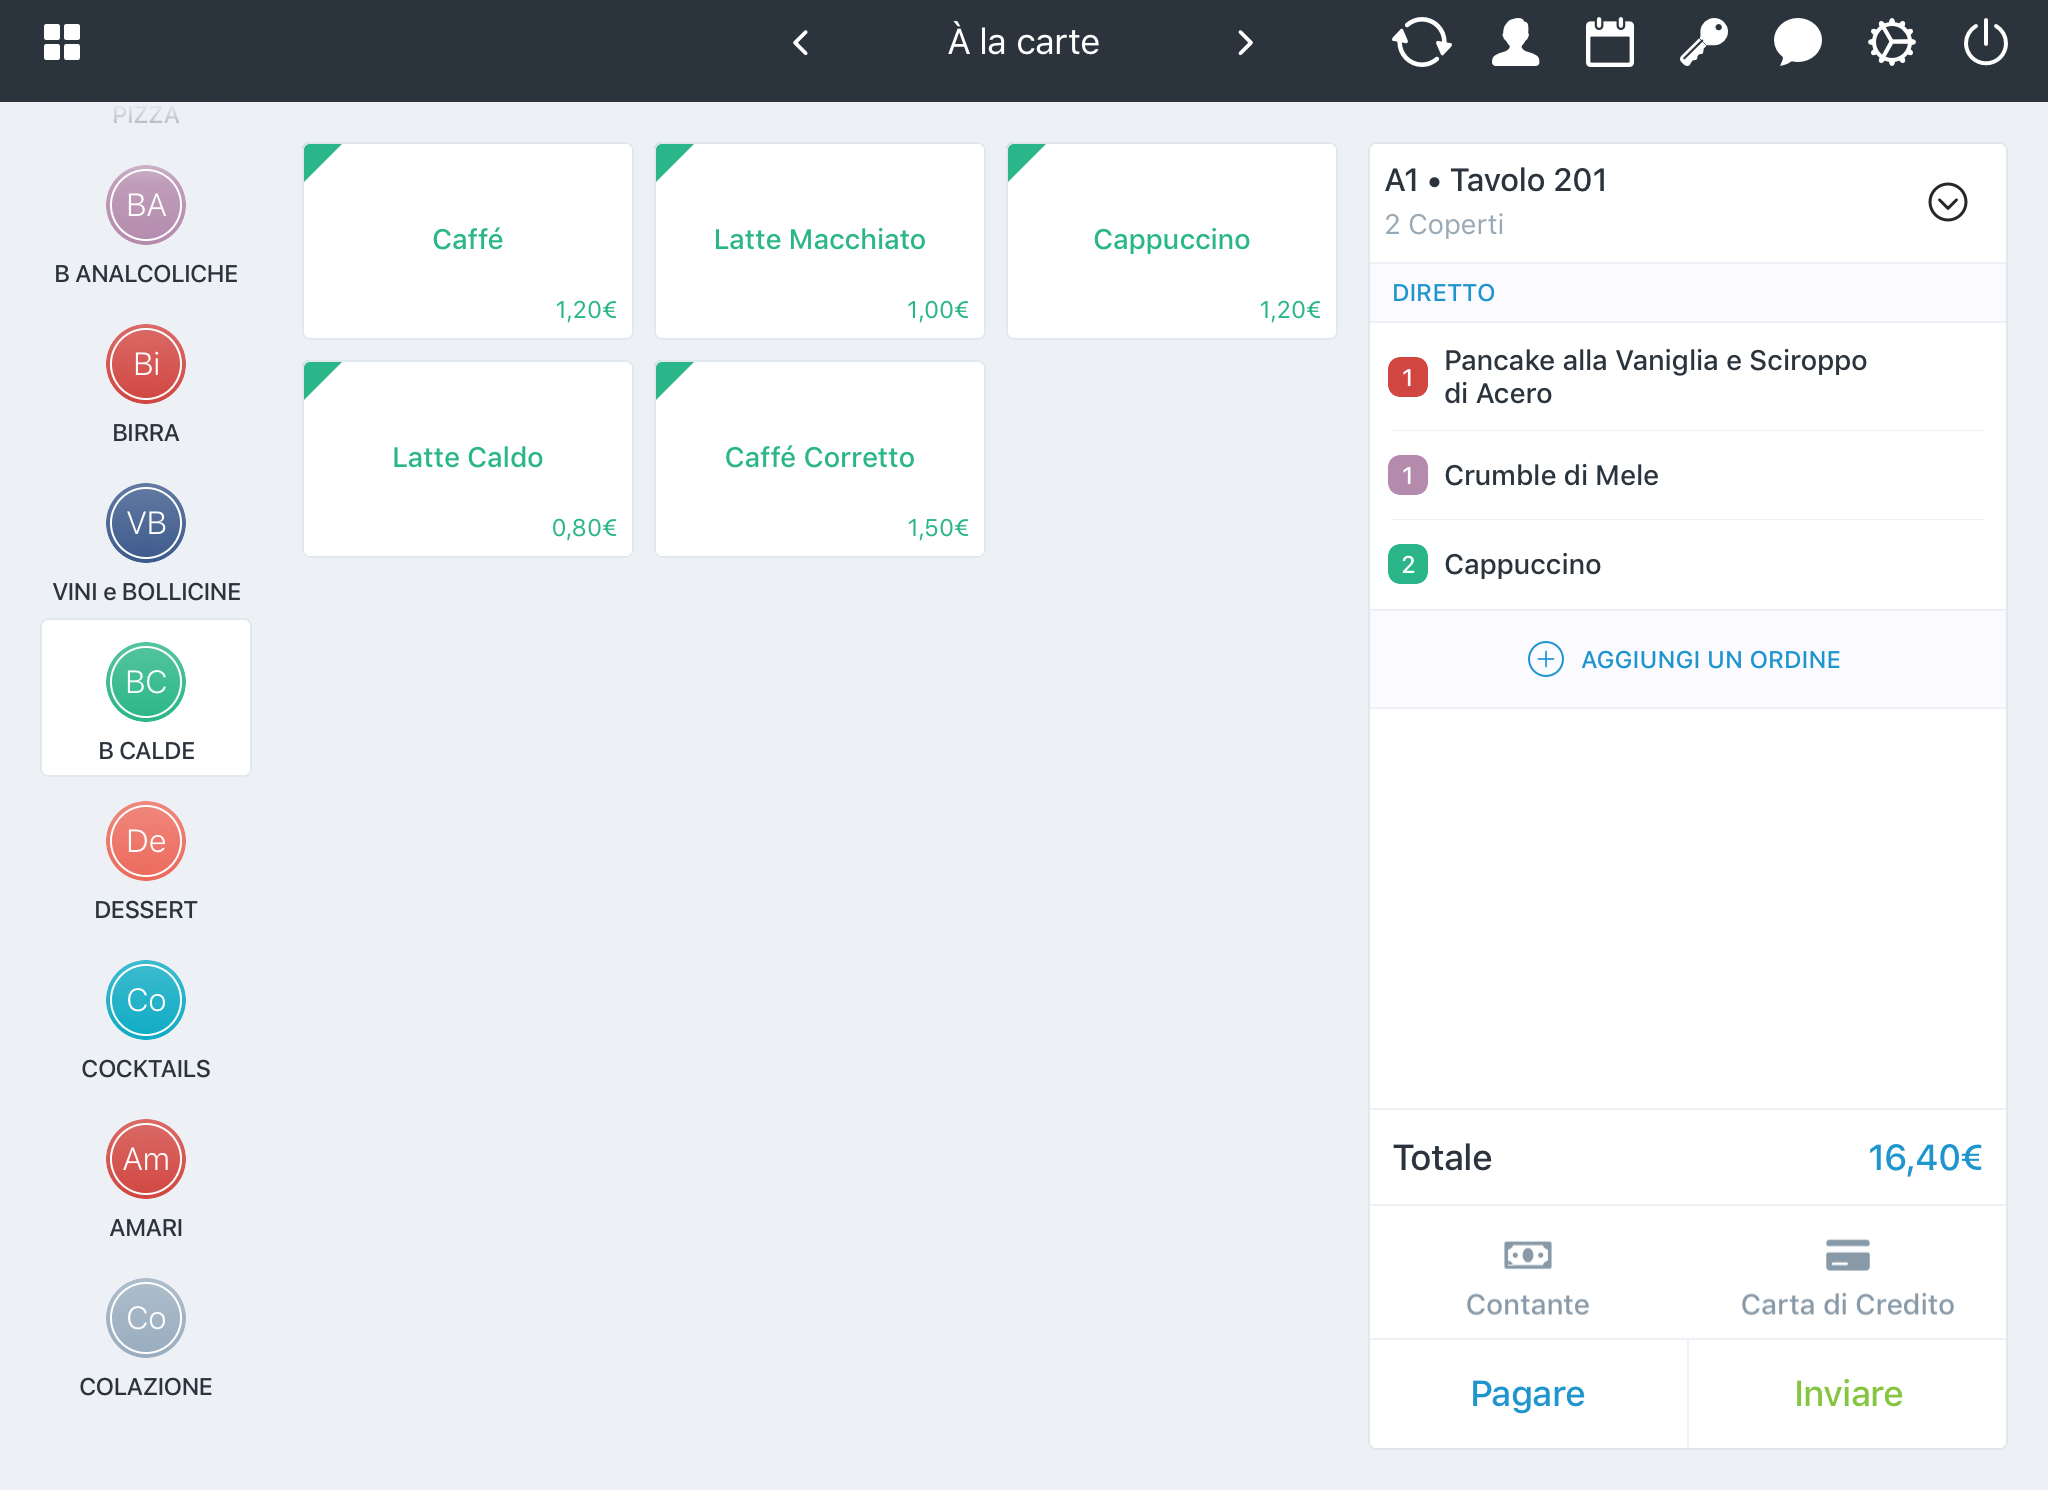Click the À la carte menu title
Image resolution: width=2048 pixels, height=1490 pixels.
(x=1023, y=42)
